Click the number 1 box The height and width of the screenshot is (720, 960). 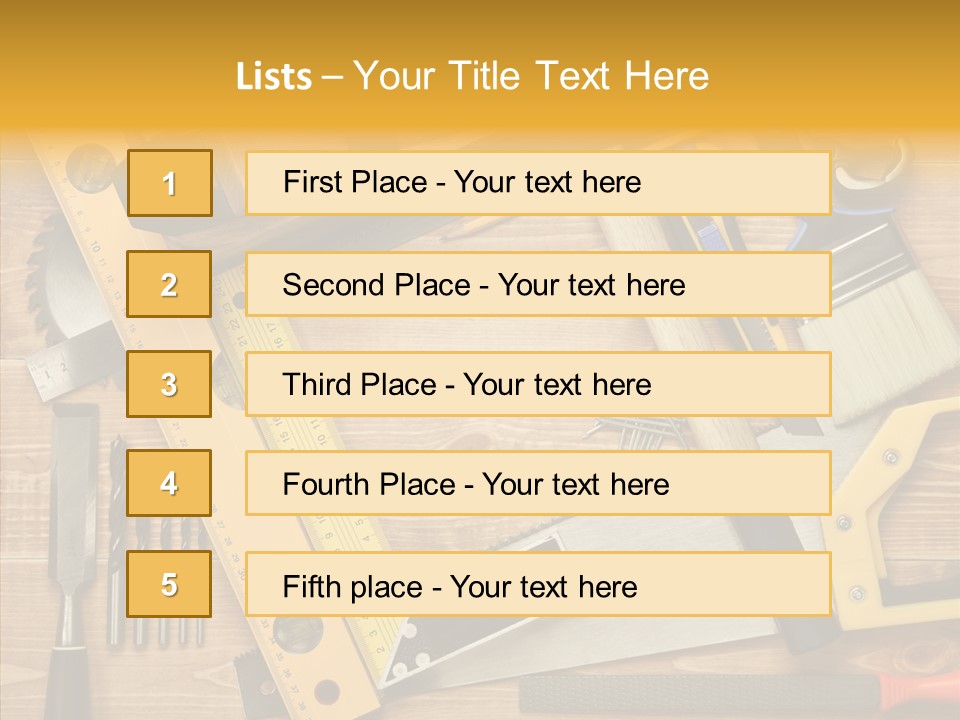point(170,183)
